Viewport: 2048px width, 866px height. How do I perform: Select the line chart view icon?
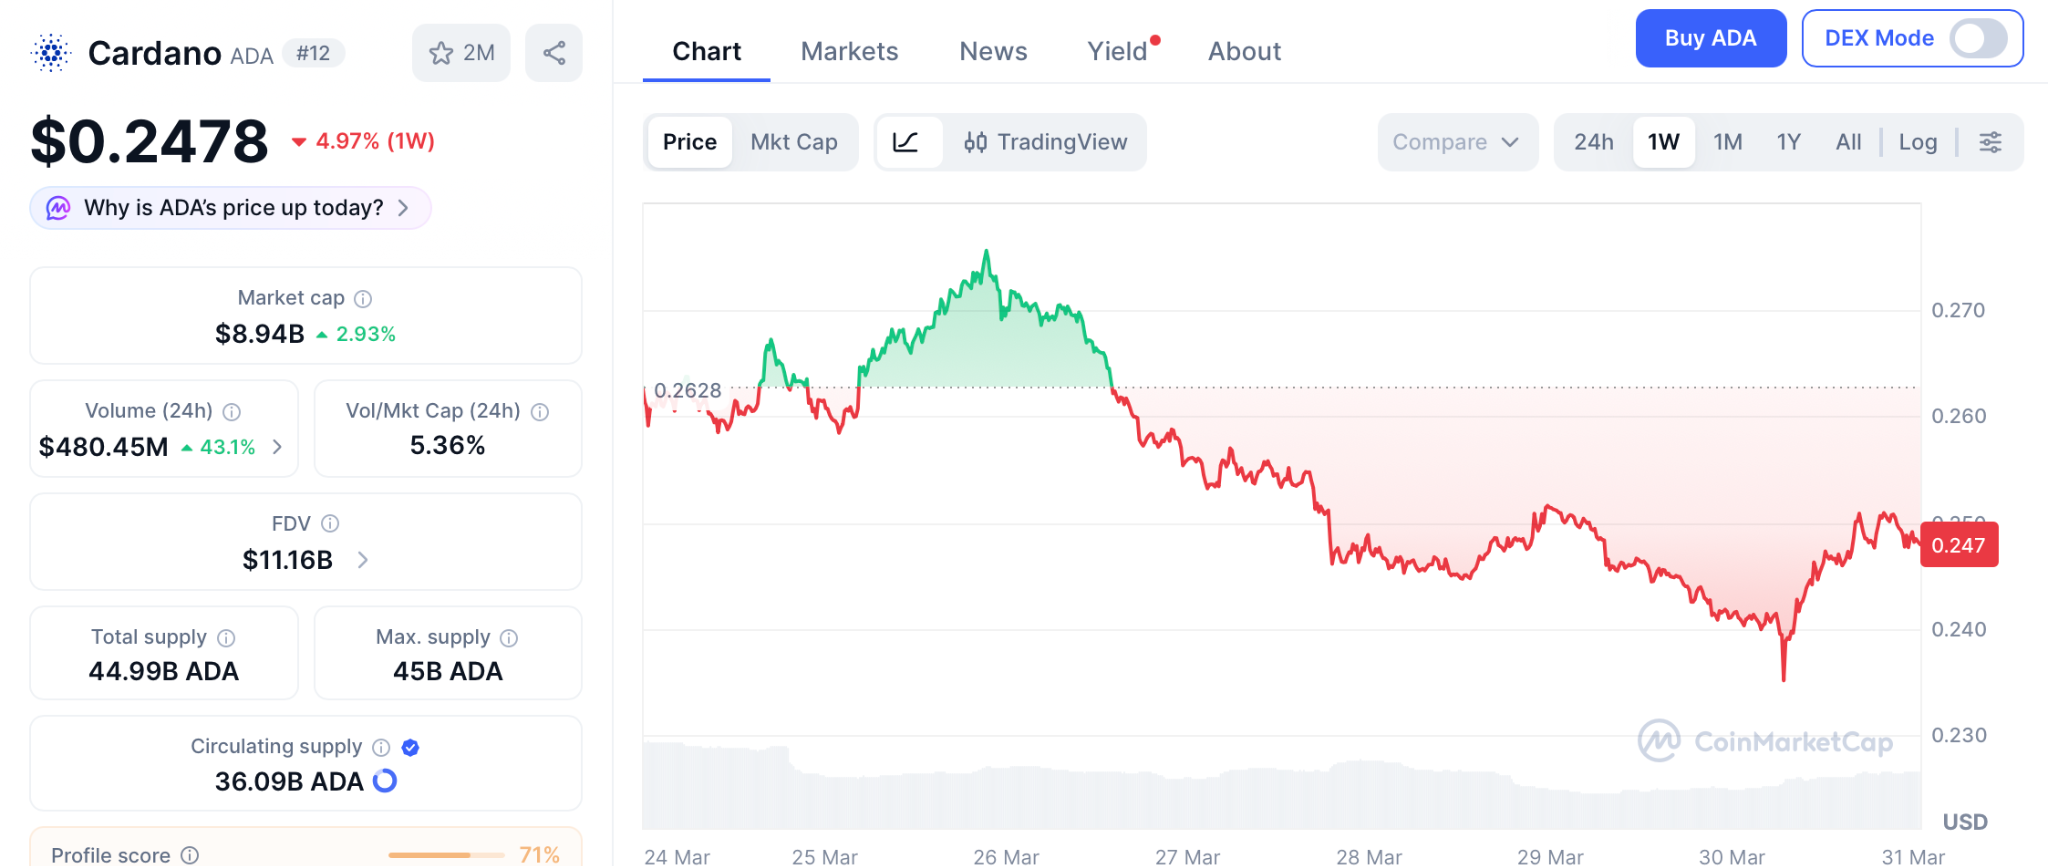(x=906, y=142)
